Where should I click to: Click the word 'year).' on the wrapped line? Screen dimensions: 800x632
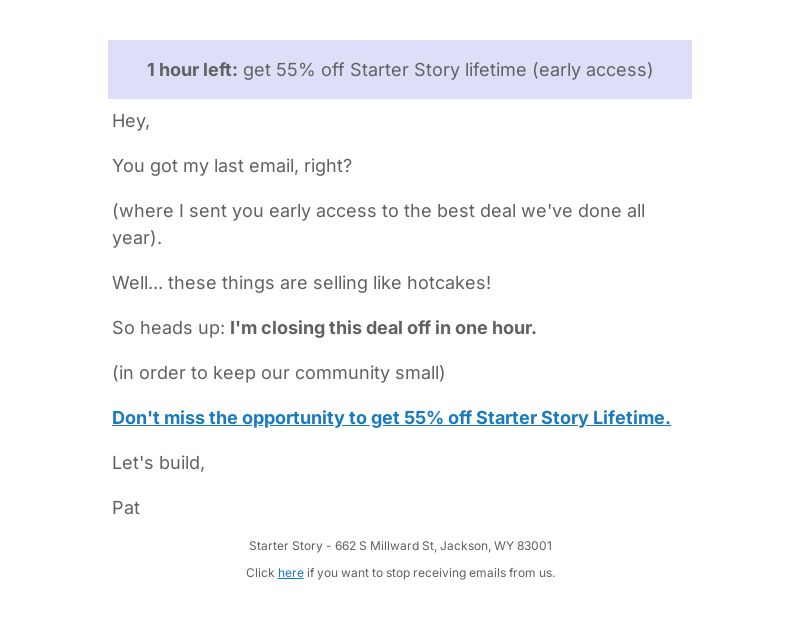click(x=137, y=238)
